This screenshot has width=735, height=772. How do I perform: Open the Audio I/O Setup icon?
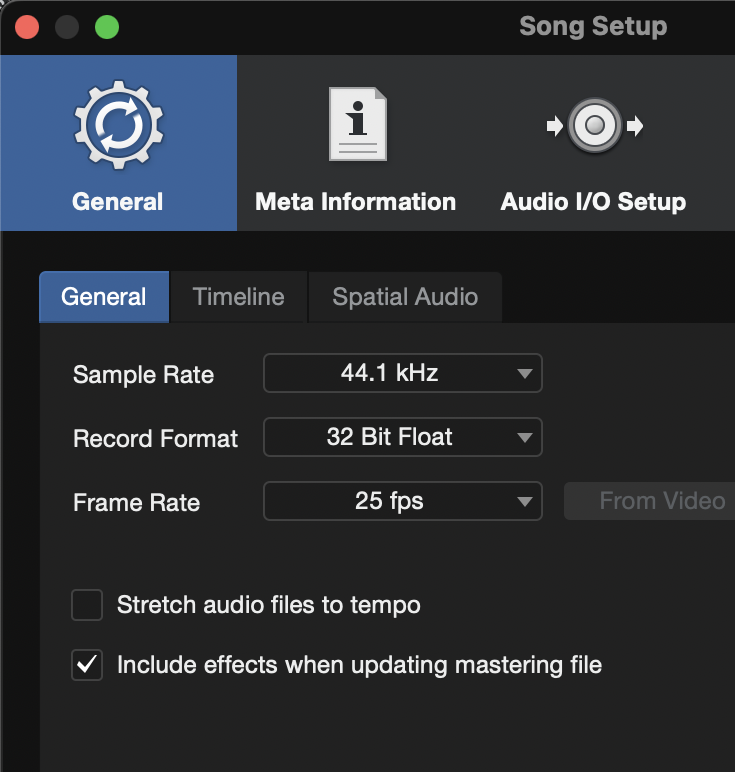595,126
